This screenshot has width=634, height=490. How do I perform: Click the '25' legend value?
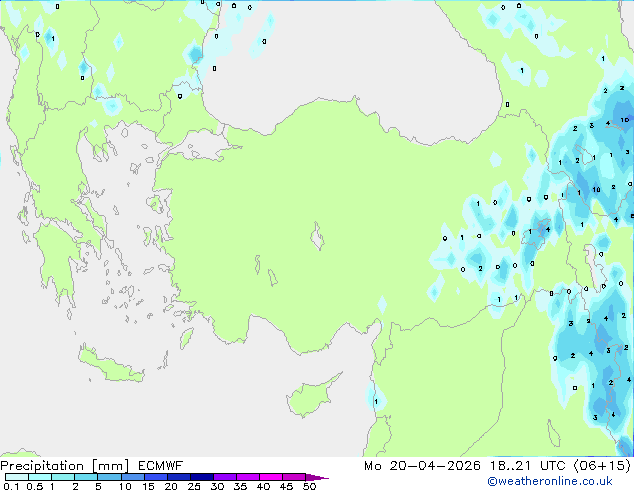194,486
